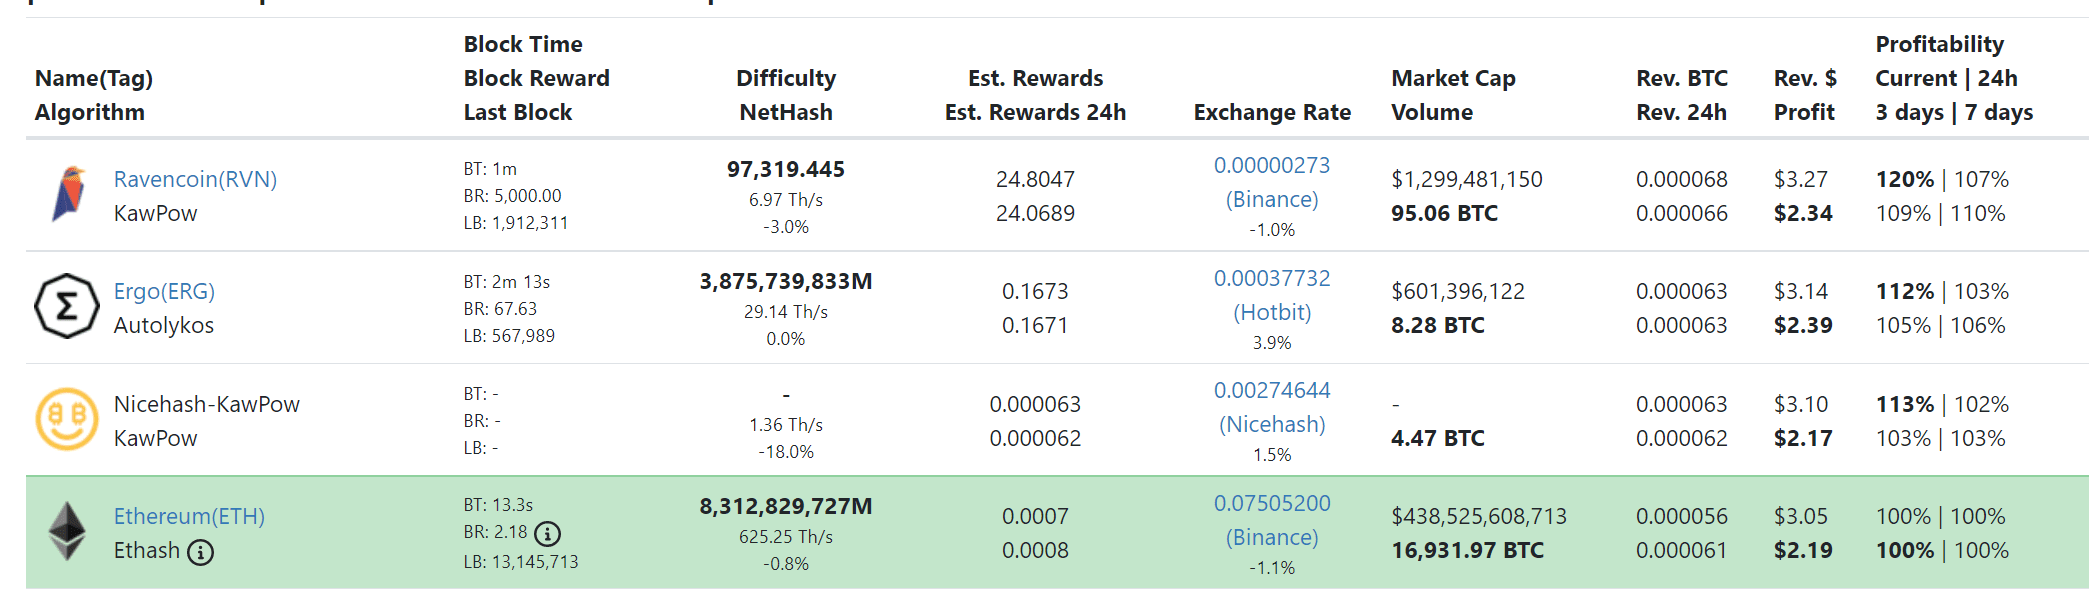Click the Difficulty column header
This screenshot has height=601, width=2099.
click(x=786, y=78)
